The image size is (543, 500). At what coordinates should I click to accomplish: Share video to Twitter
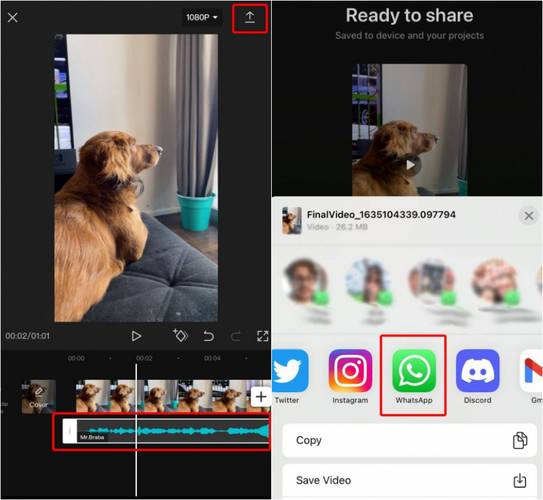[x=290, y=376]
